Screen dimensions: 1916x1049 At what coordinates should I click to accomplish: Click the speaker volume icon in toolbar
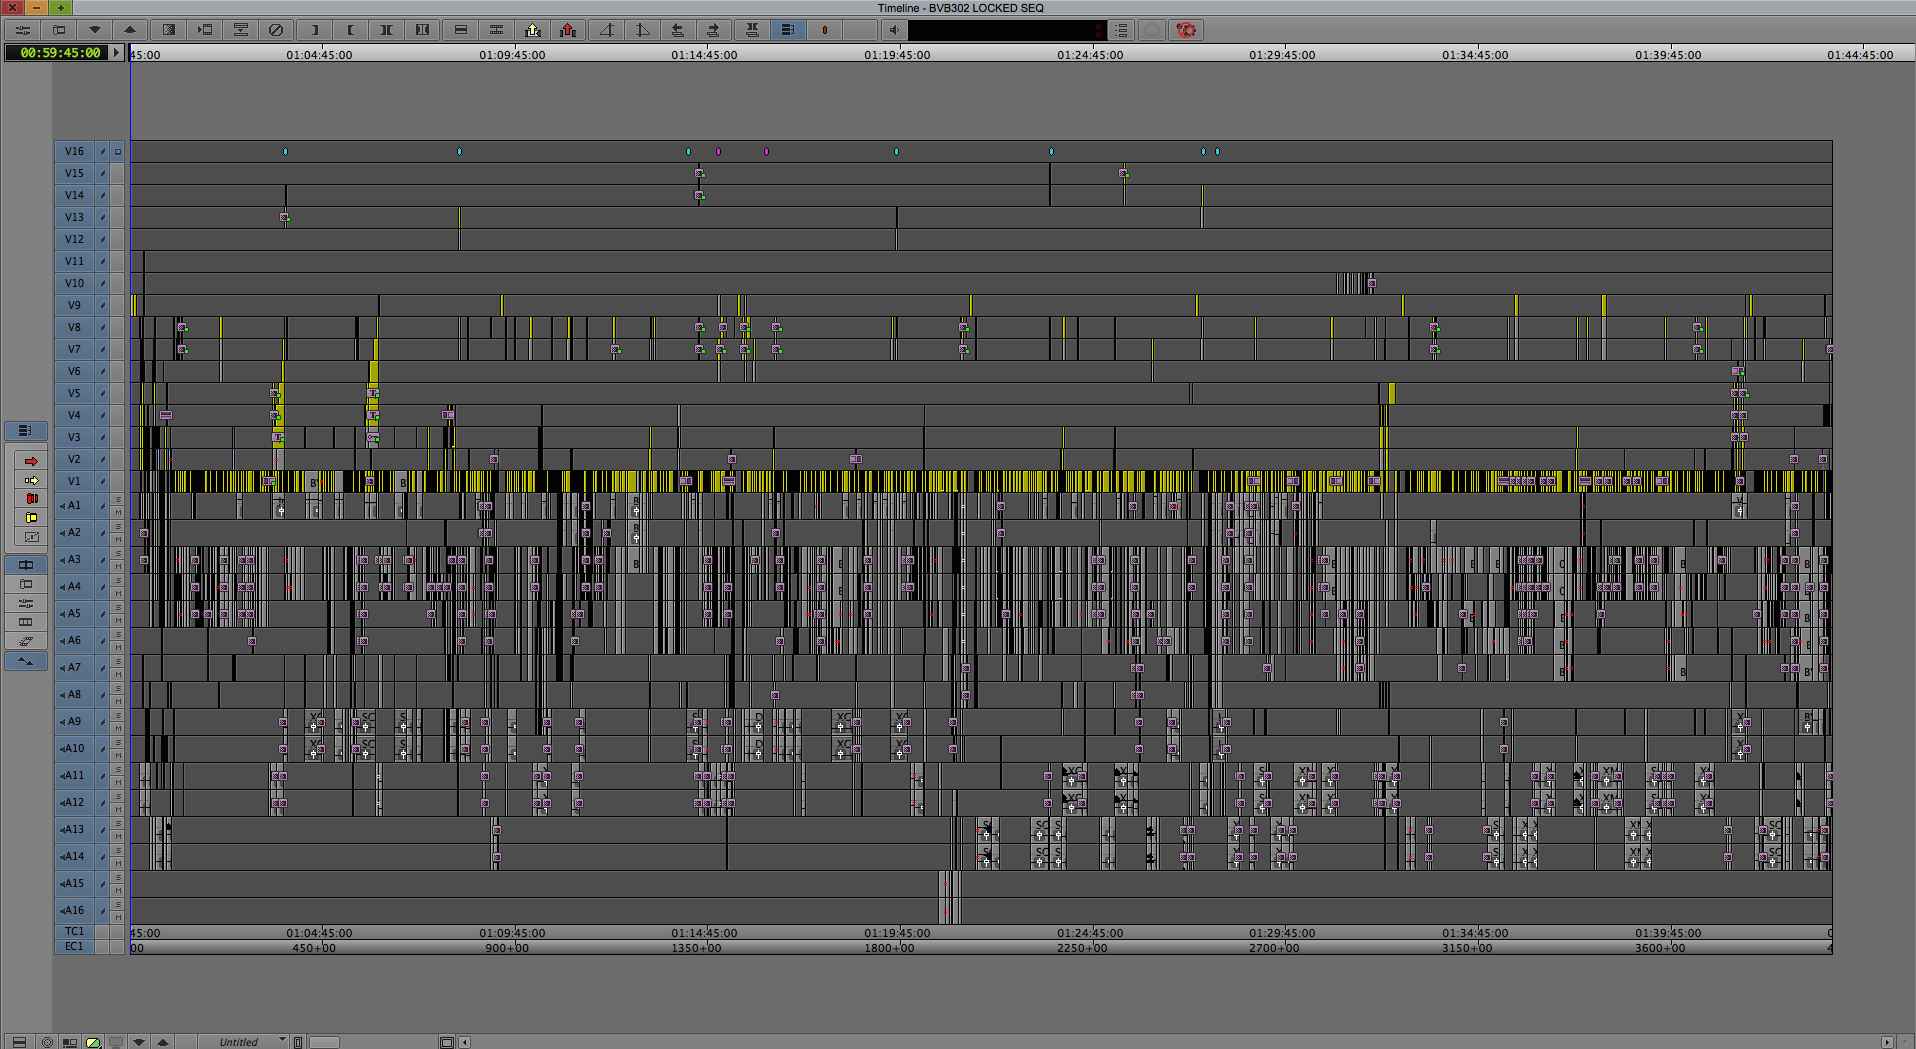tap(895, 30)
